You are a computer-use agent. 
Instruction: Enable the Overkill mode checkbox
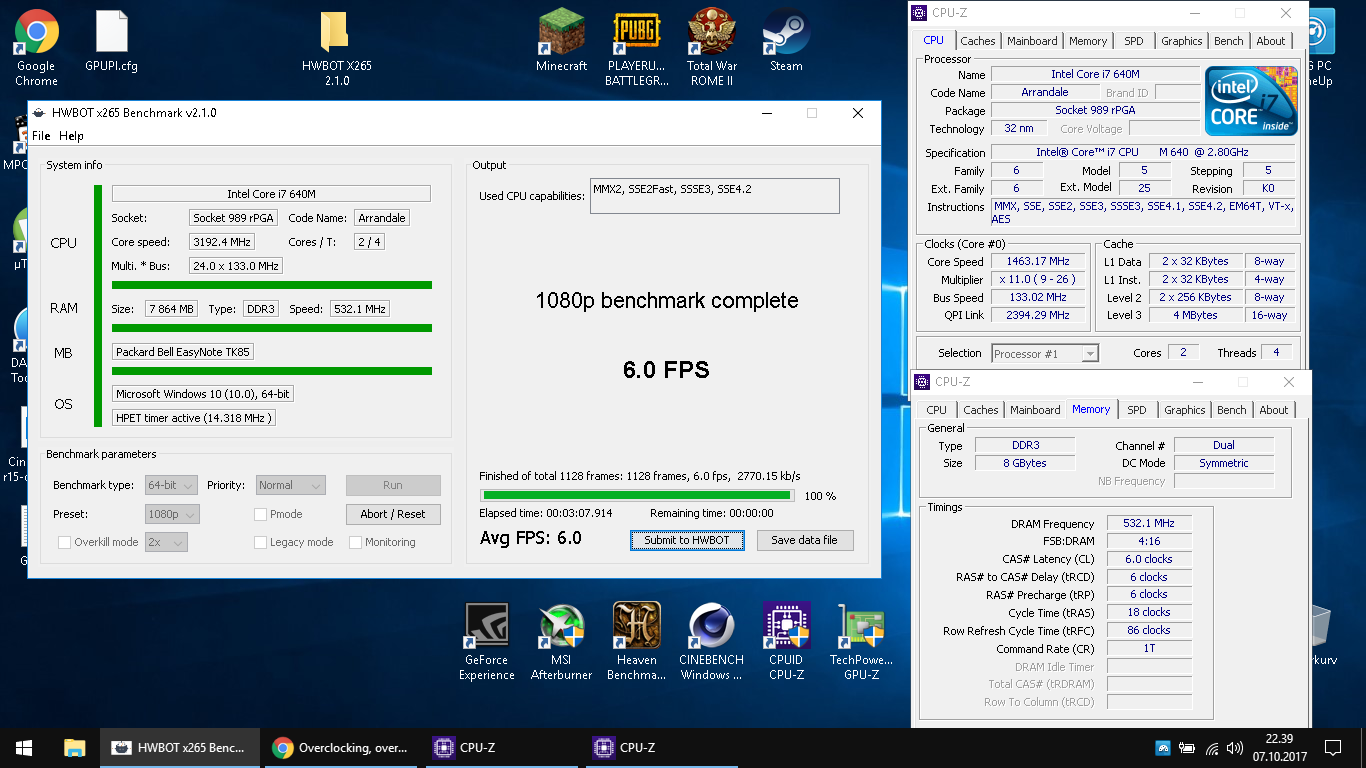click(x=65, y=542)
